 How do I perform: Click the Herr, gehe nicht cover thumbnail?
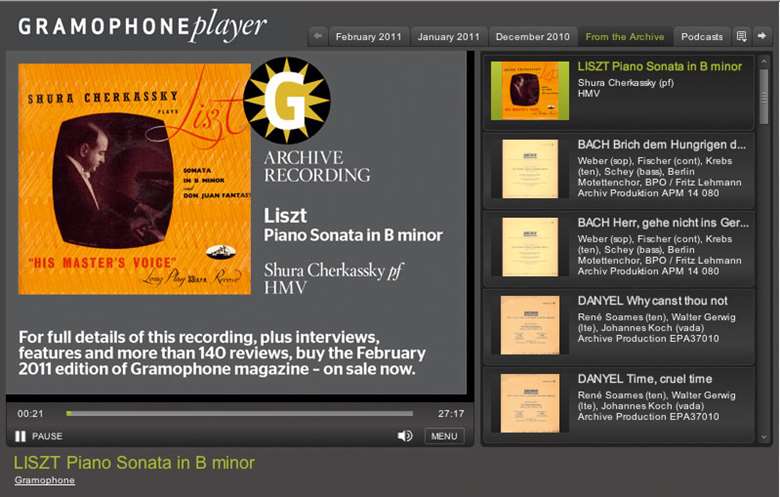click(x=530, y=247)
